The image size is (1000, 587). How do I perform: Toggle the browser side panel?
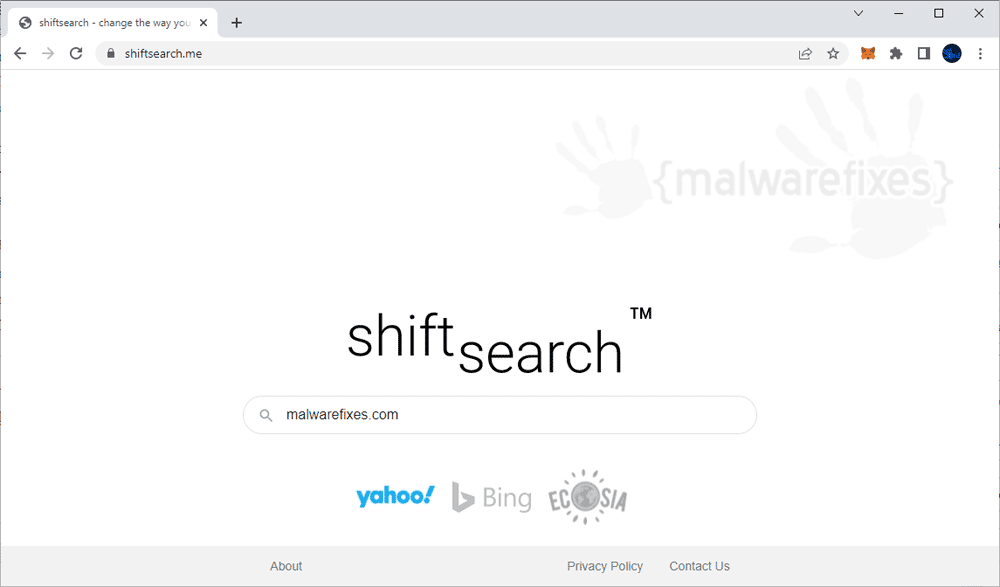[x=923, y=54]
